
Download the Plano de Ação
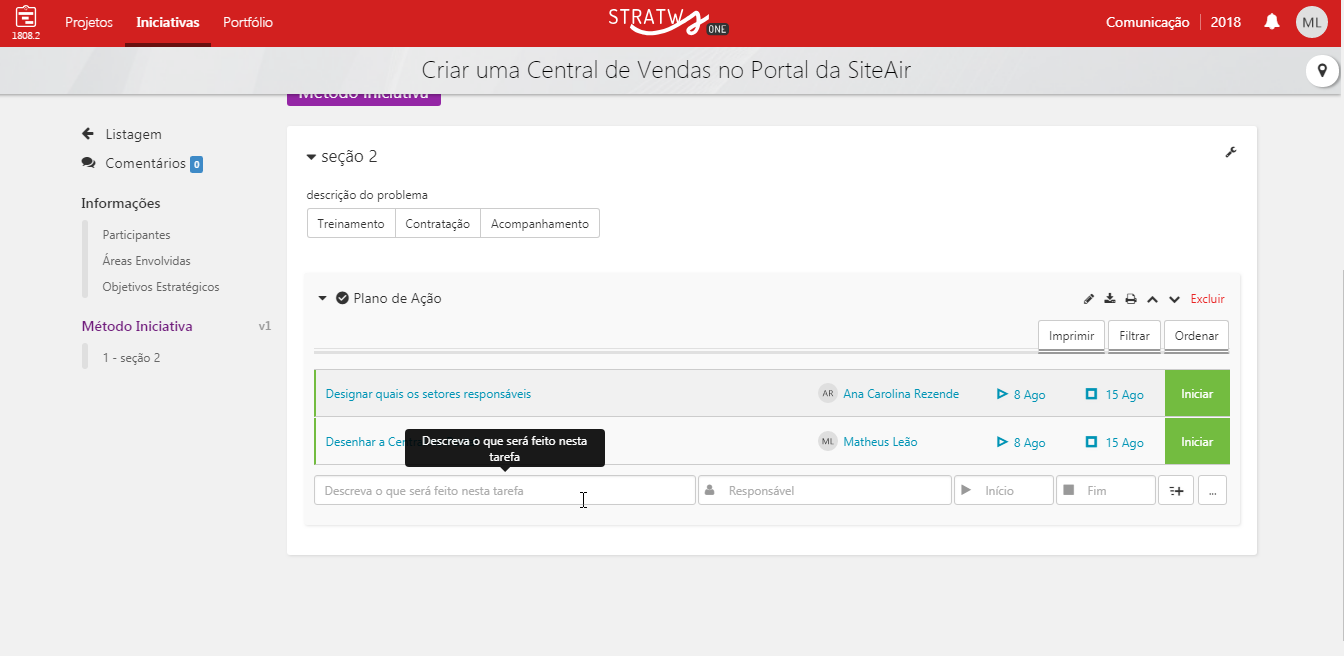coord(1110,299)
